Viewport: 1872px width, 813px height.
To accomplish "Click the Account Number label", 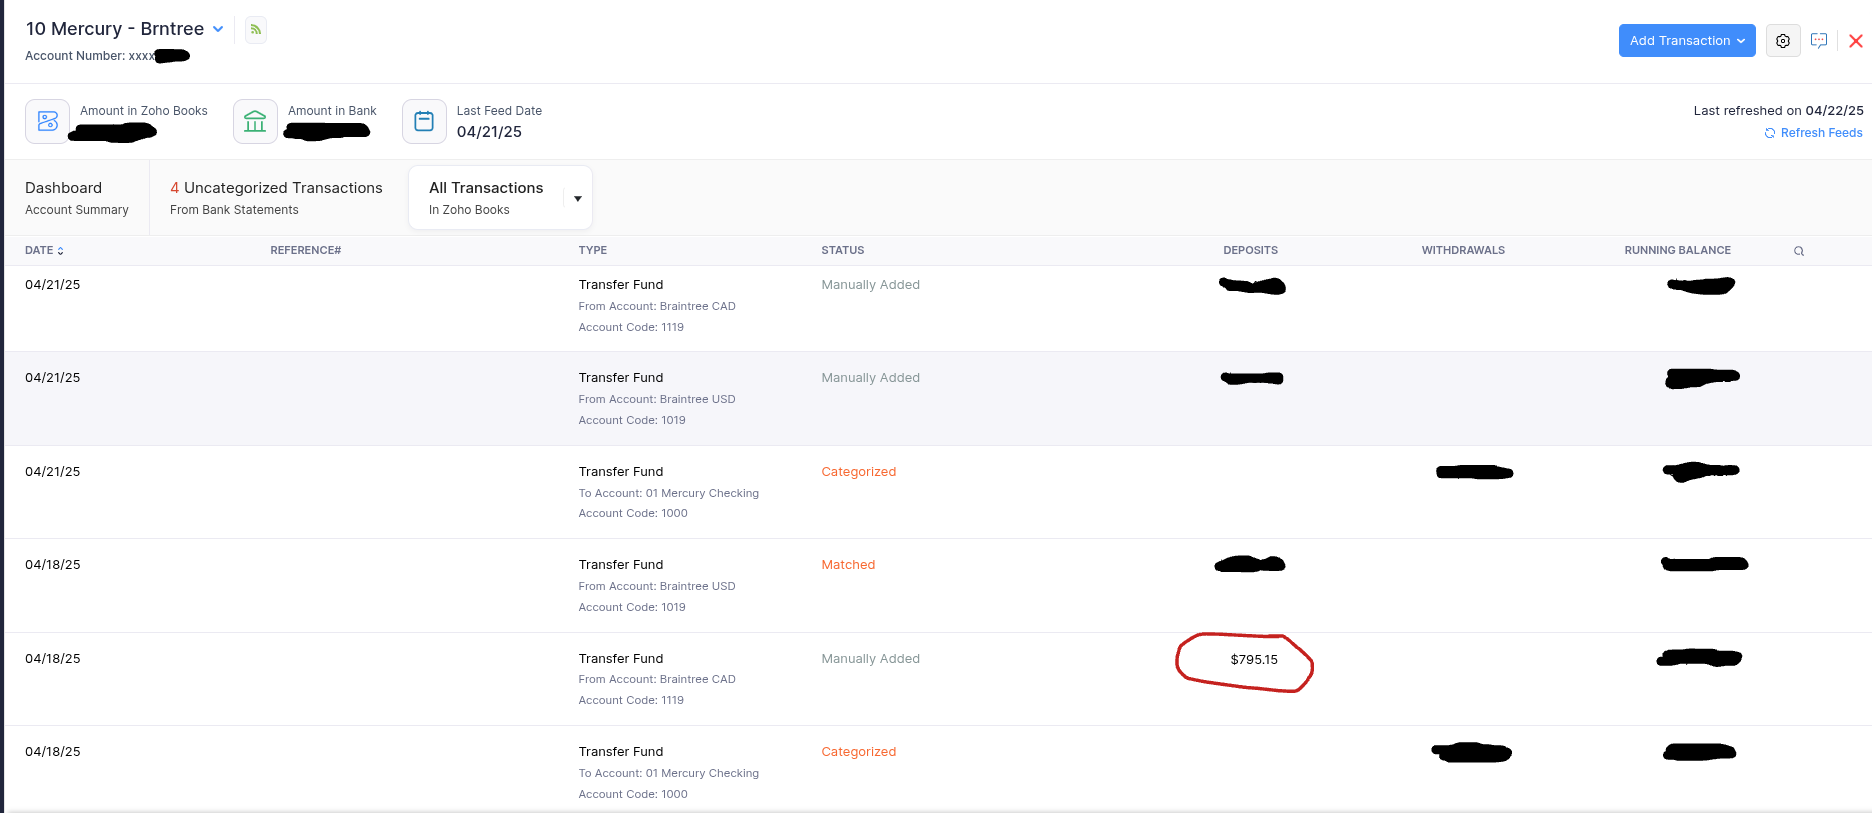I will 75,56.
